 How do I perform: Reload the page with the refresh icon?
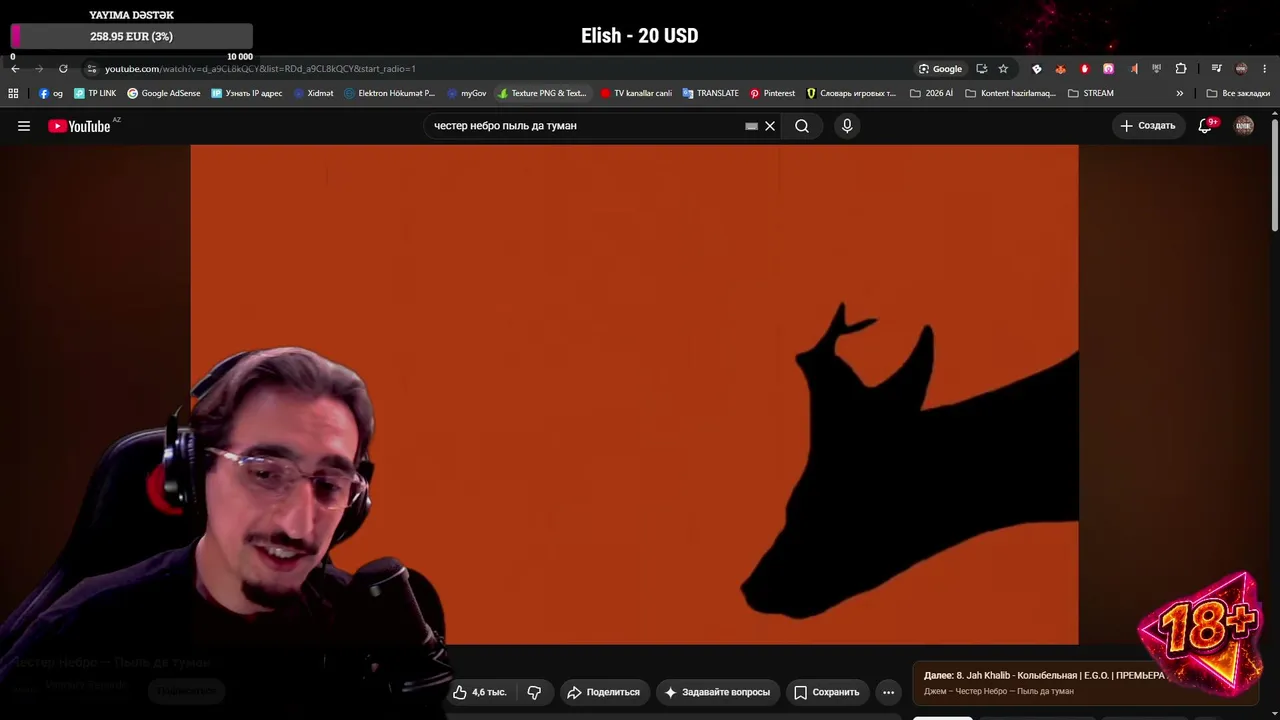click(x=63, y=69)
